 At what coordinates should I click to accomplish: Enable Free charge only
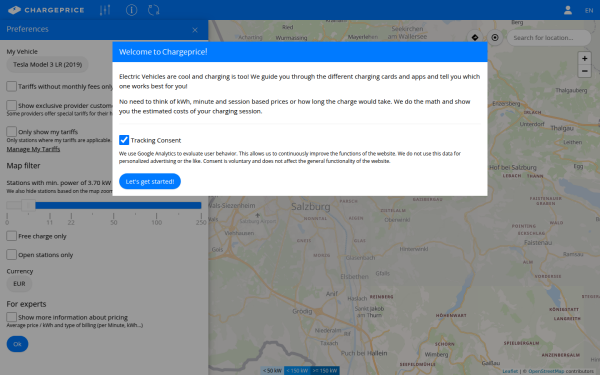coord(11,236)
